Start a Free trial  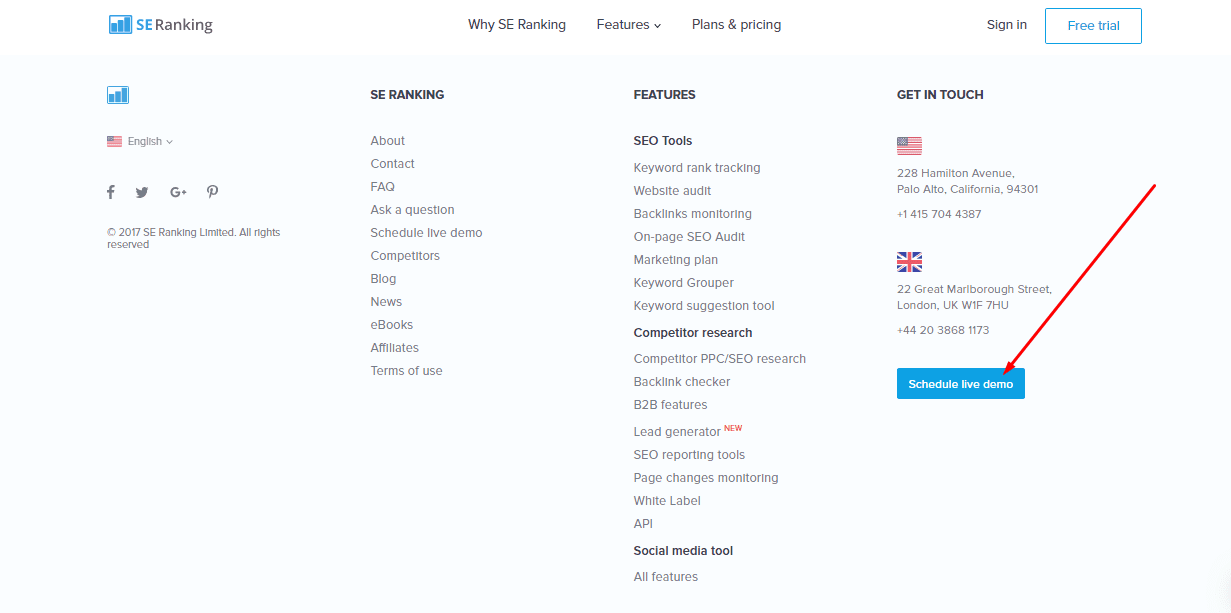(1093, 26)
